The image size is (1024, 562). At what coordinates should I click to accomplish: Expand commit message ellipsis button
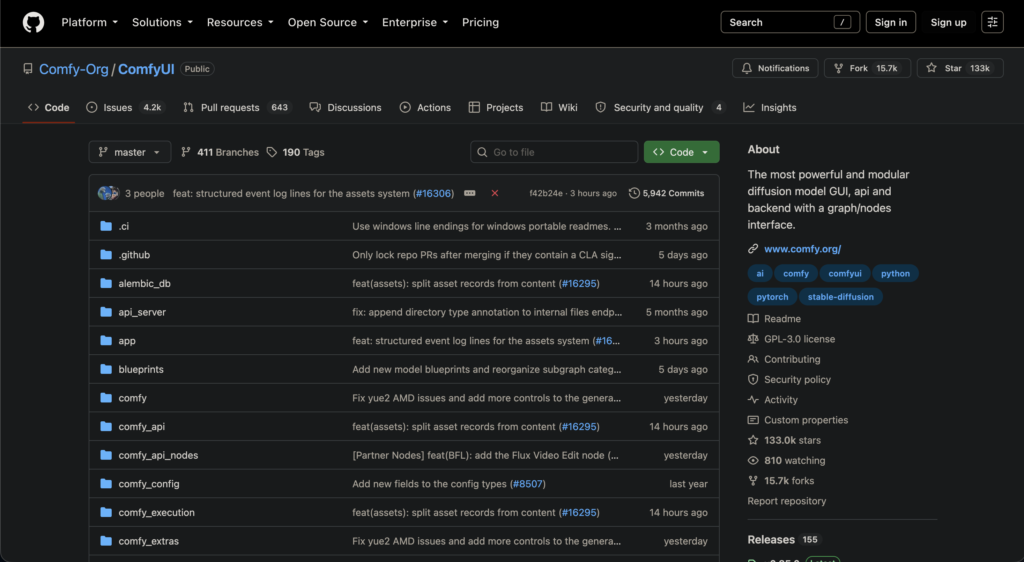[x=470, y=193]
